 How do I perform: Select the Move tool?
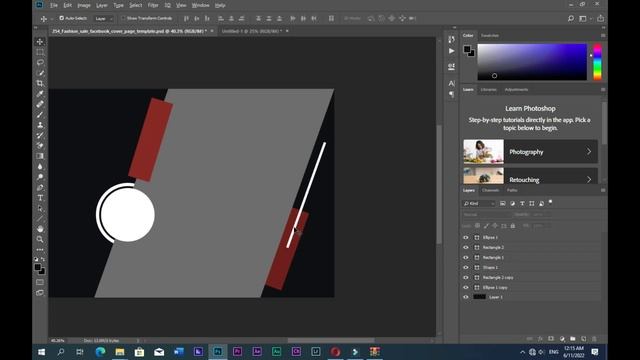point(40,42)
